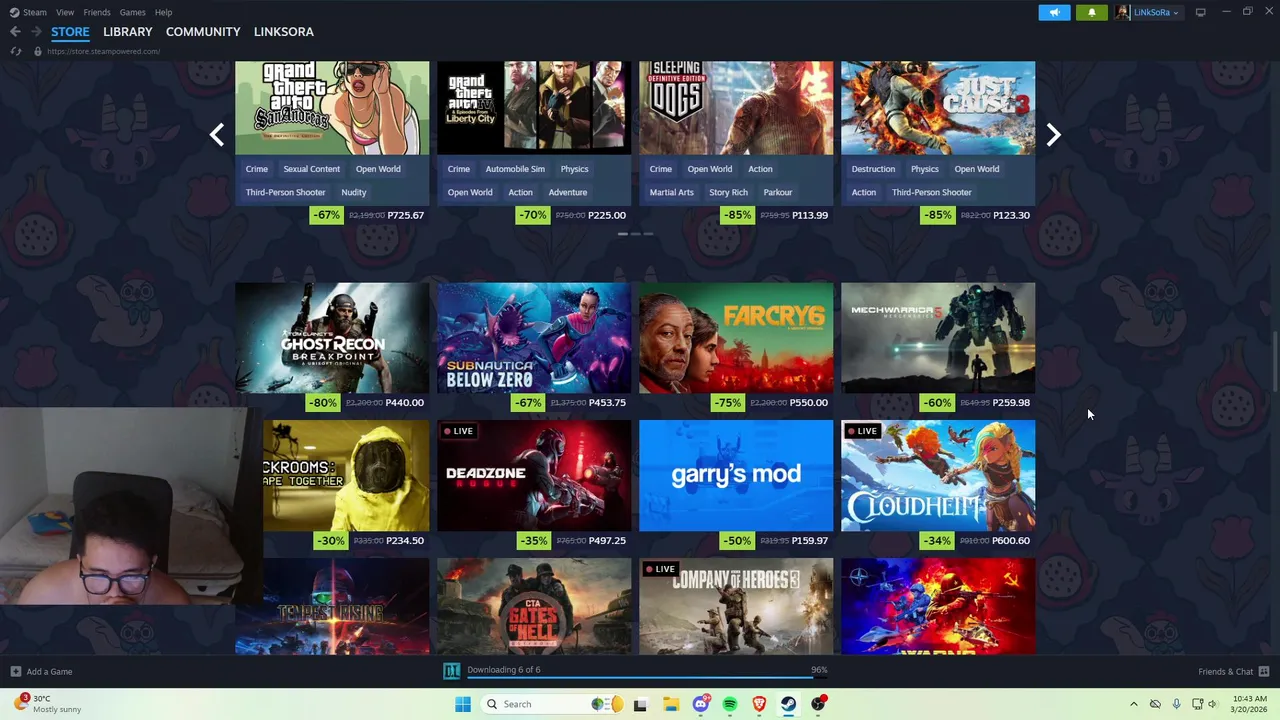This screenshot has width=1280, height=720.
Task: Click the Big Picture mode monitor icon
Action: click(x=1201, y=12)
